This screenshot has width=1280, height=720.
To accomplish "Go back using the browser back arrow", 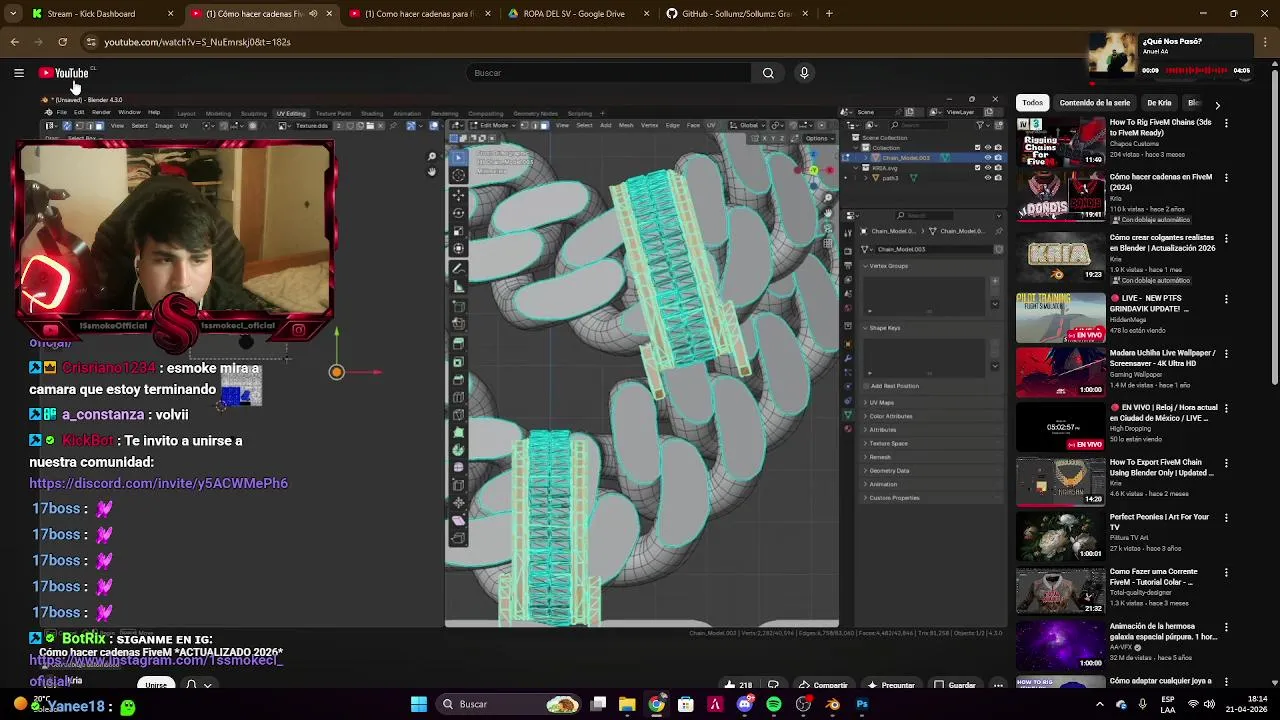I will click(x=14, y=42).
